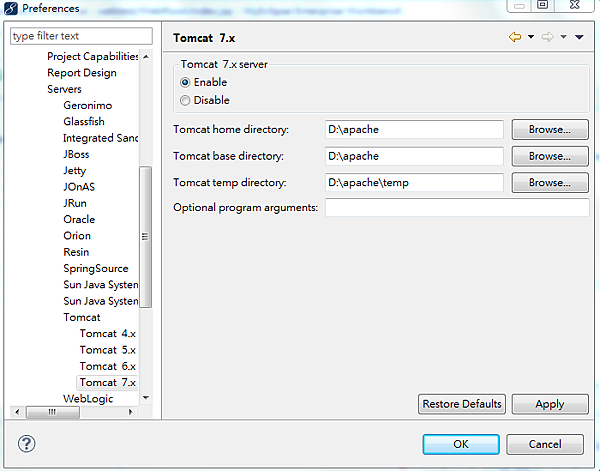
Task: Click the tree horizontal scroll left arrow
Action: pyautogui.click(x=17, y=412)
